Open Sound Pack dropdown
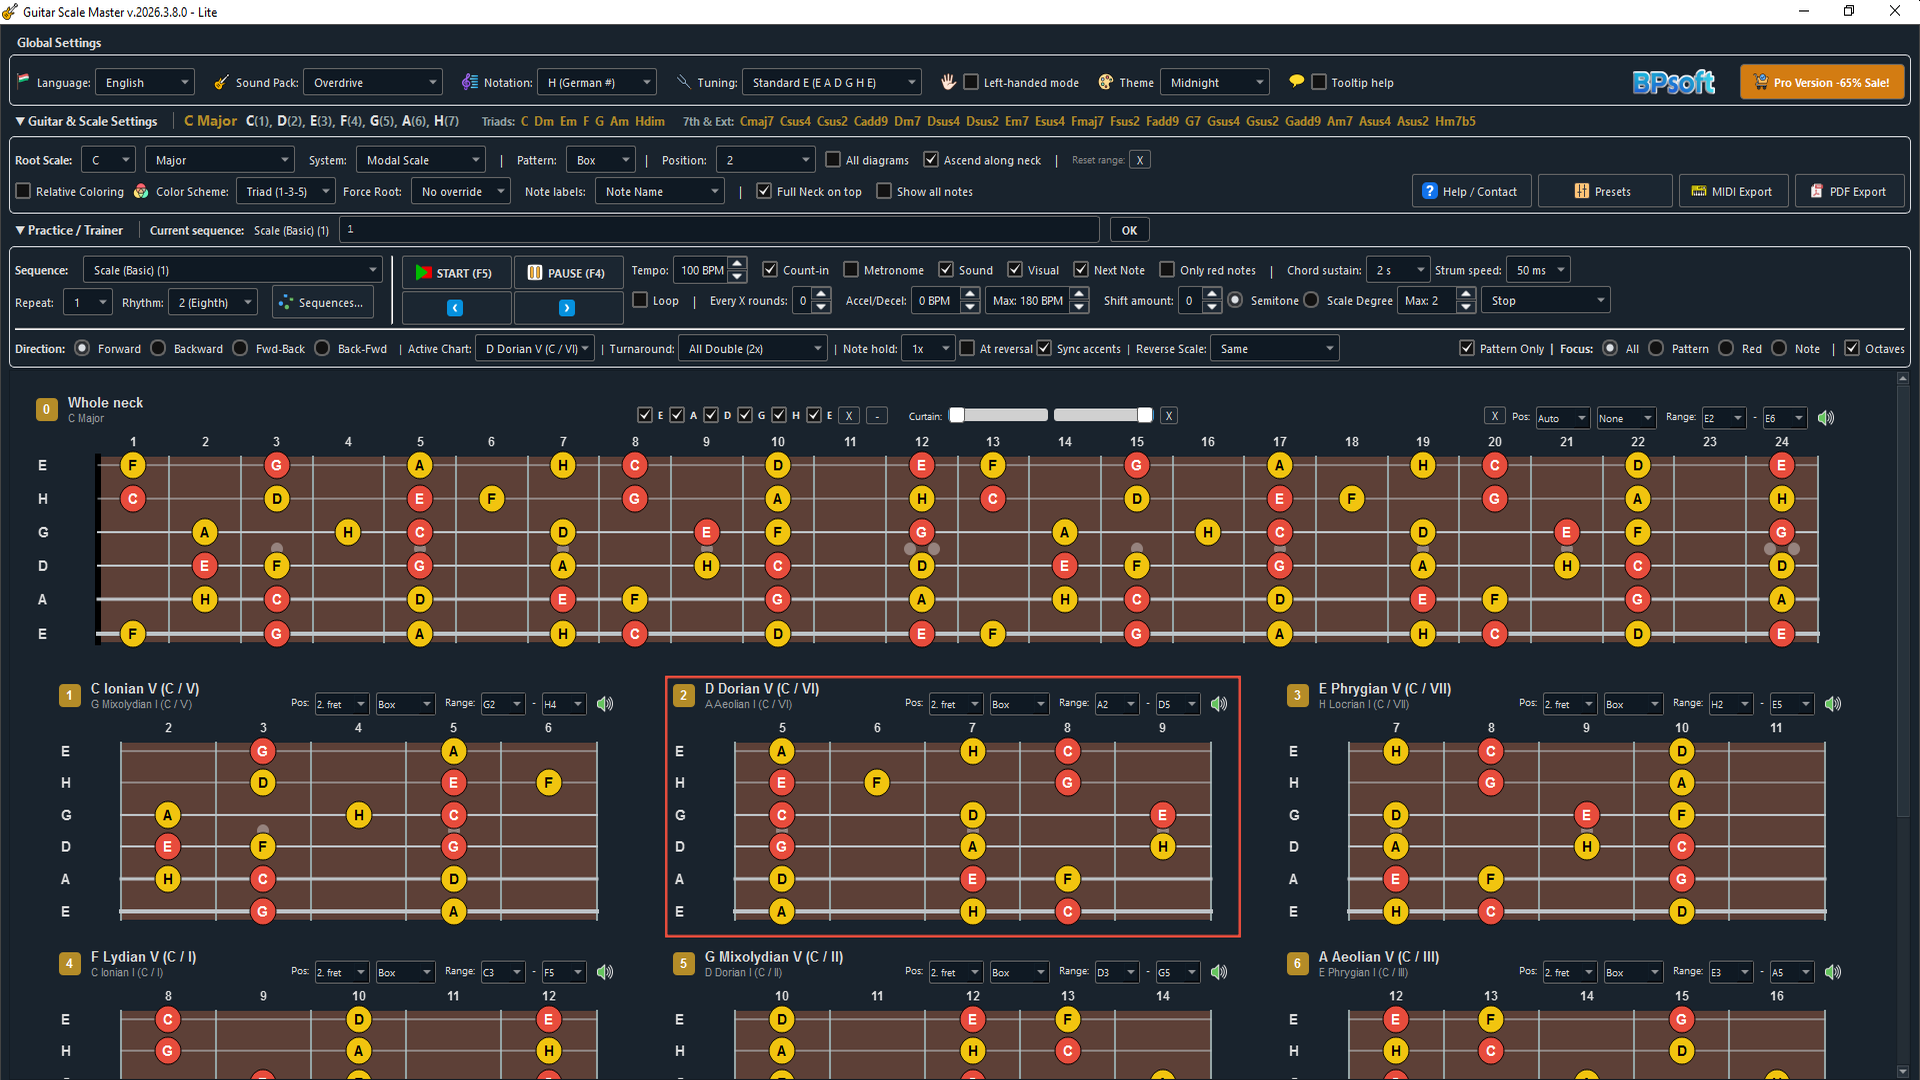Viewport: 1920px width, 1080px height. click(372, 82)
